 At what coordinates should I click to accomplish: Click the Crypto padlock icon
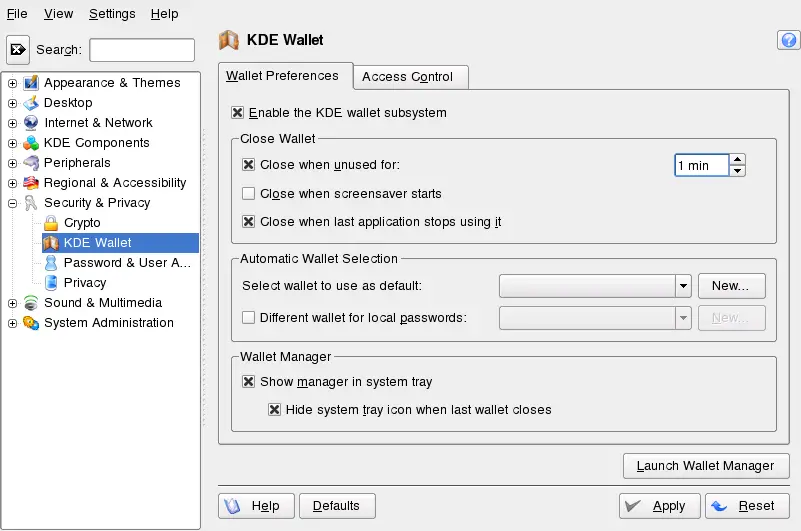pyautogui.click(x=51, y=223)
